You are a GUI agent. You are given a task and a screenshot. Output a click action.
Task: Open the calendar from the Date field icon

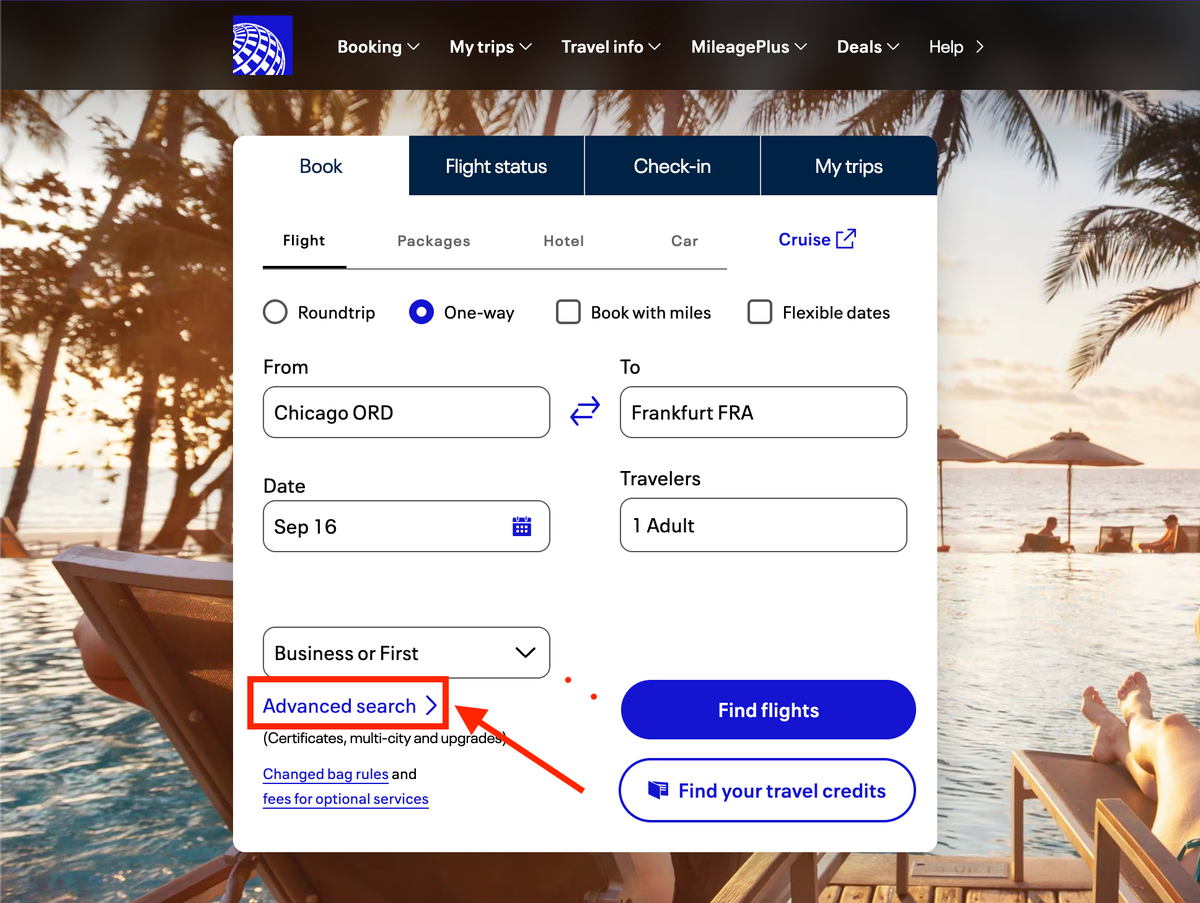click(x=524, y=525)
